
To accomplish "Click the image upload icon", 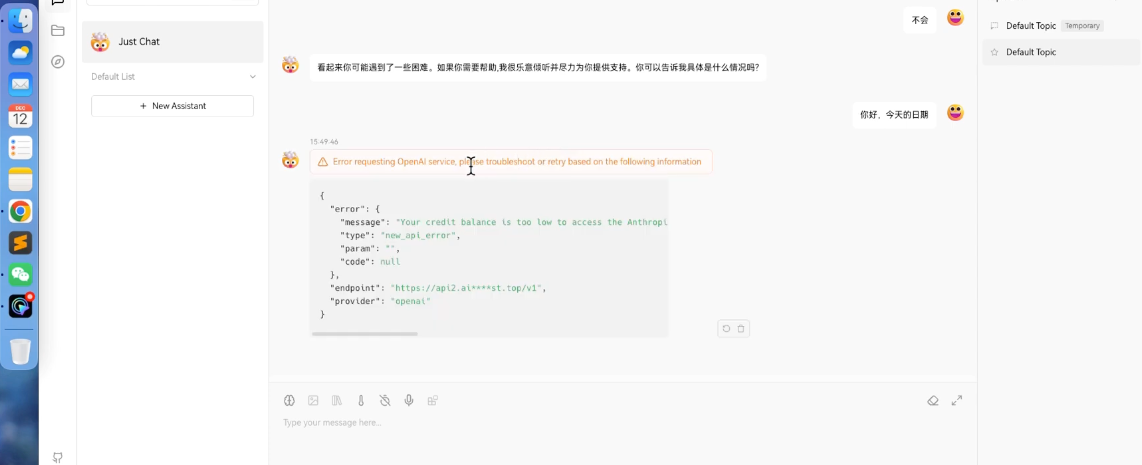I will (x=313, y=400).
